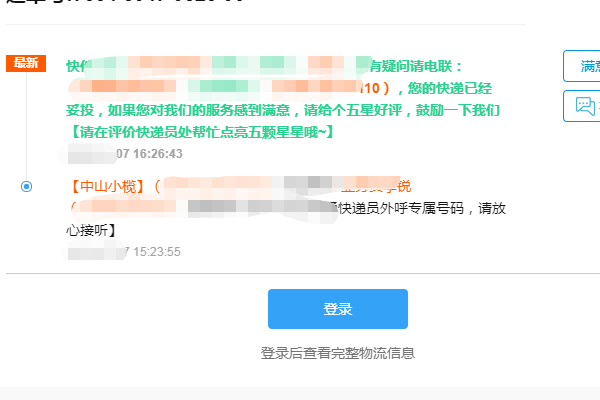This screenshot has height=400, width=600.
Task: Click the chat bubbles icon
Action: click(585, 106)
